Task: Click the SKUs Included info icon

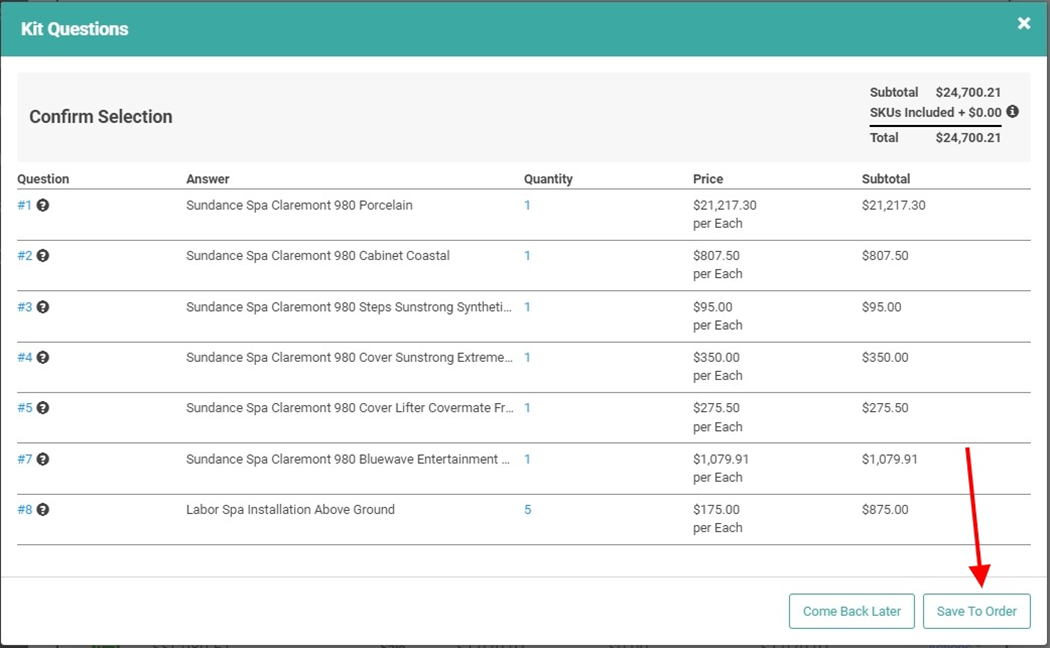Action: (1013, 112)
